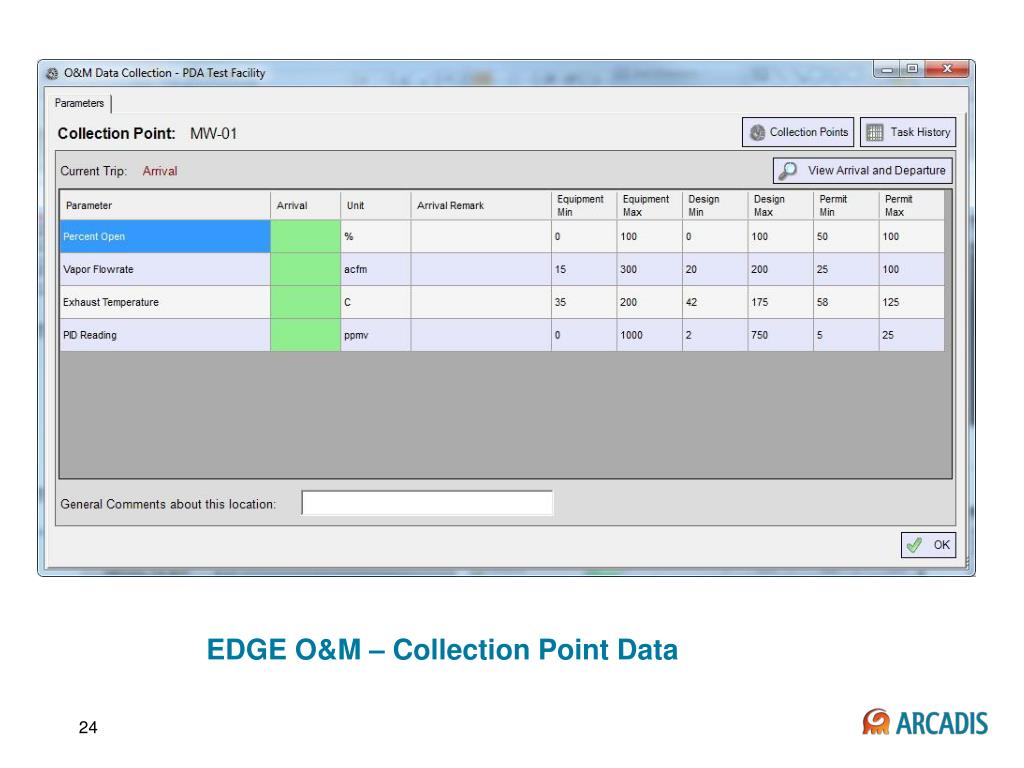Click Permit Min value 58
The image size is (1024, 768).
tap(846, 302)
